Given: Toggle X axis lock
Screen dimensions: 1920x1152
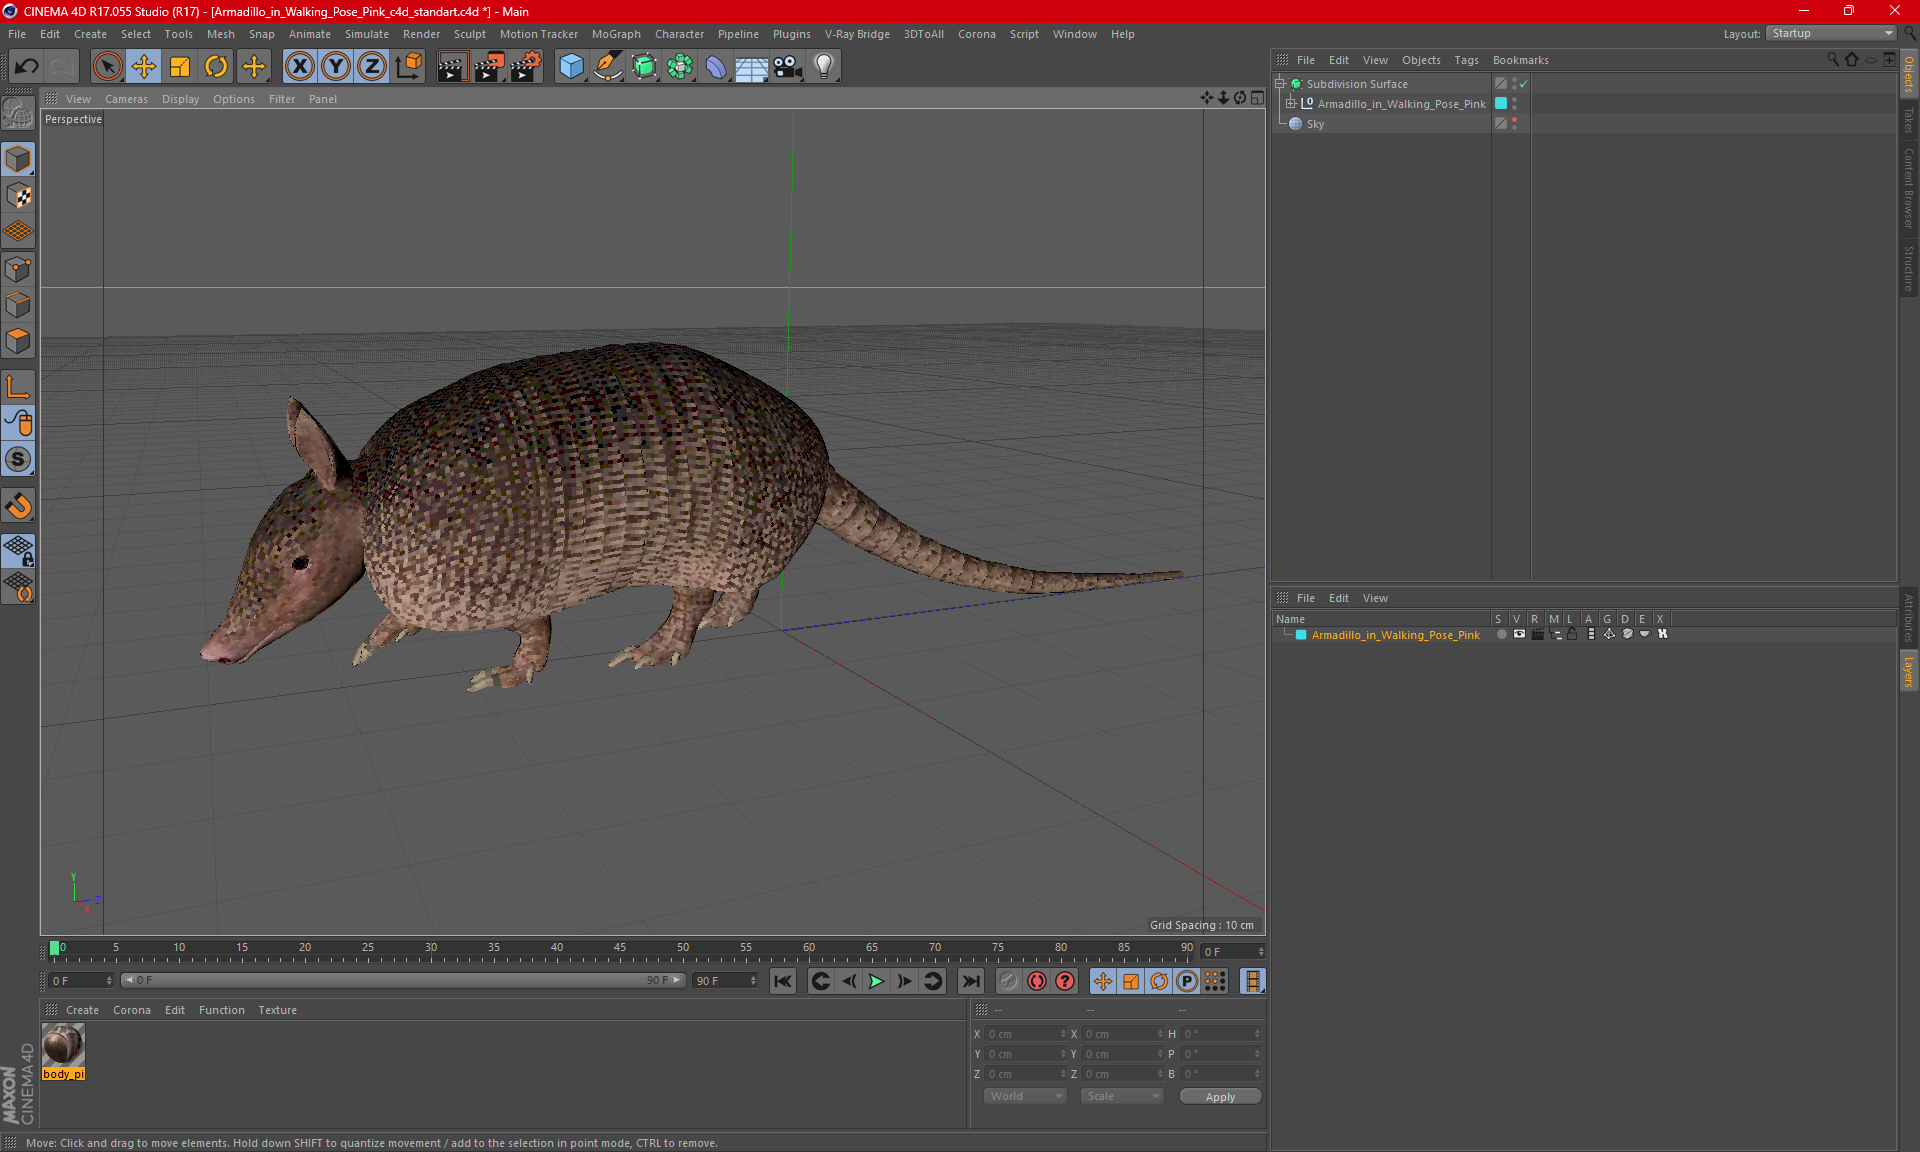Looking at the screenshot, I should (299, 67).
